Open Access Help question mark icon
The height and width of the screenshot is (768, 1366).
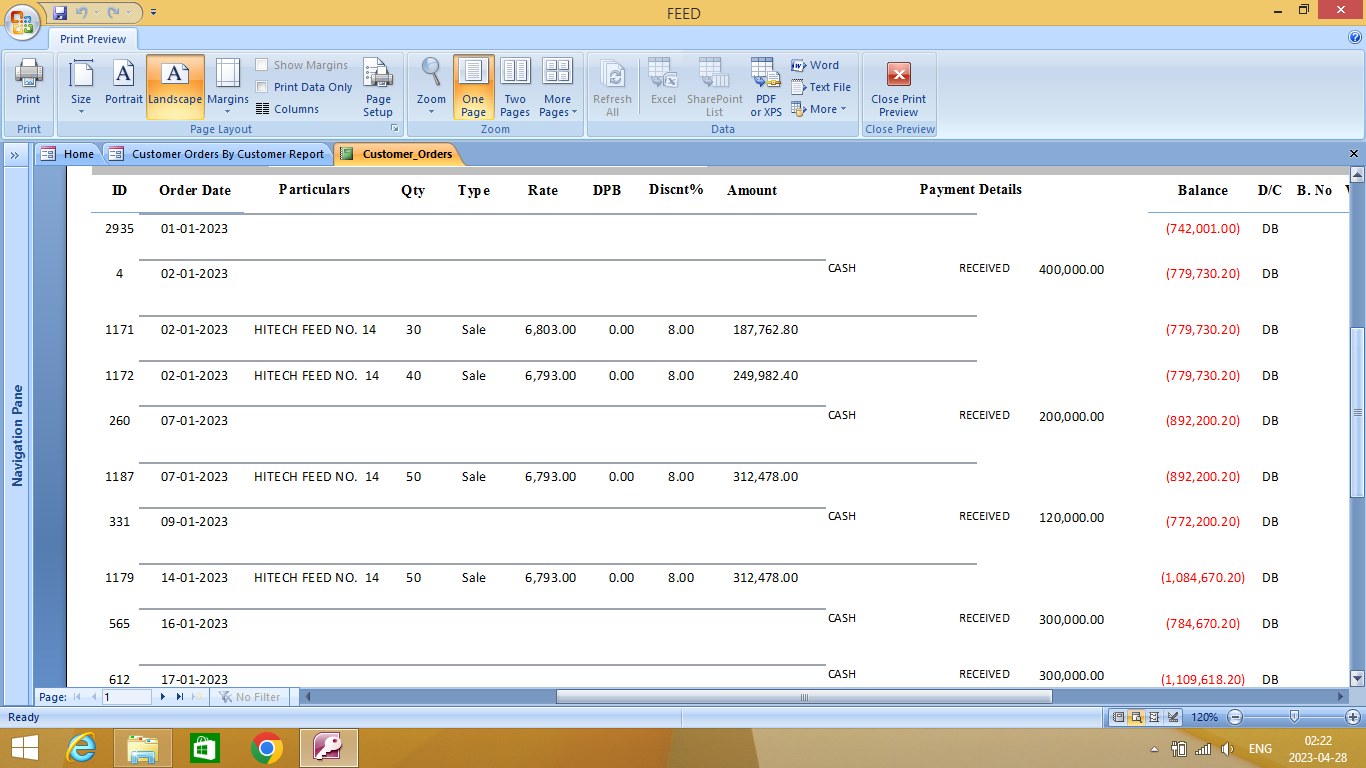[x=1355, y=38]
